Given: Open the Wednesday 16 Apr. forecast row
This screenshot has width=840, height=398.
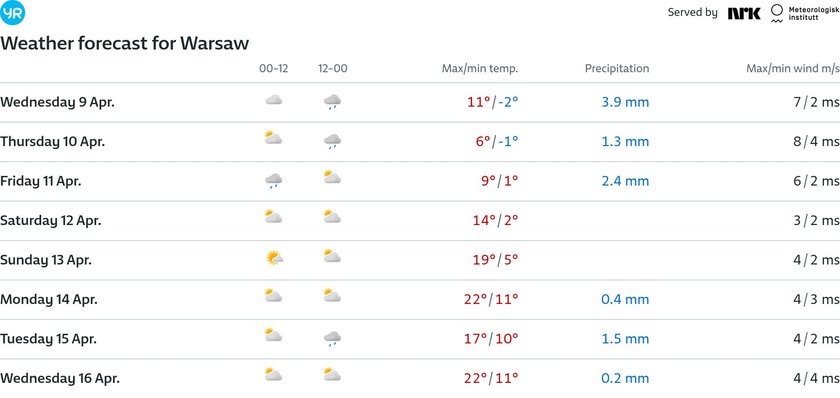Looking at the screenshot, I should [x=420, y=378].
